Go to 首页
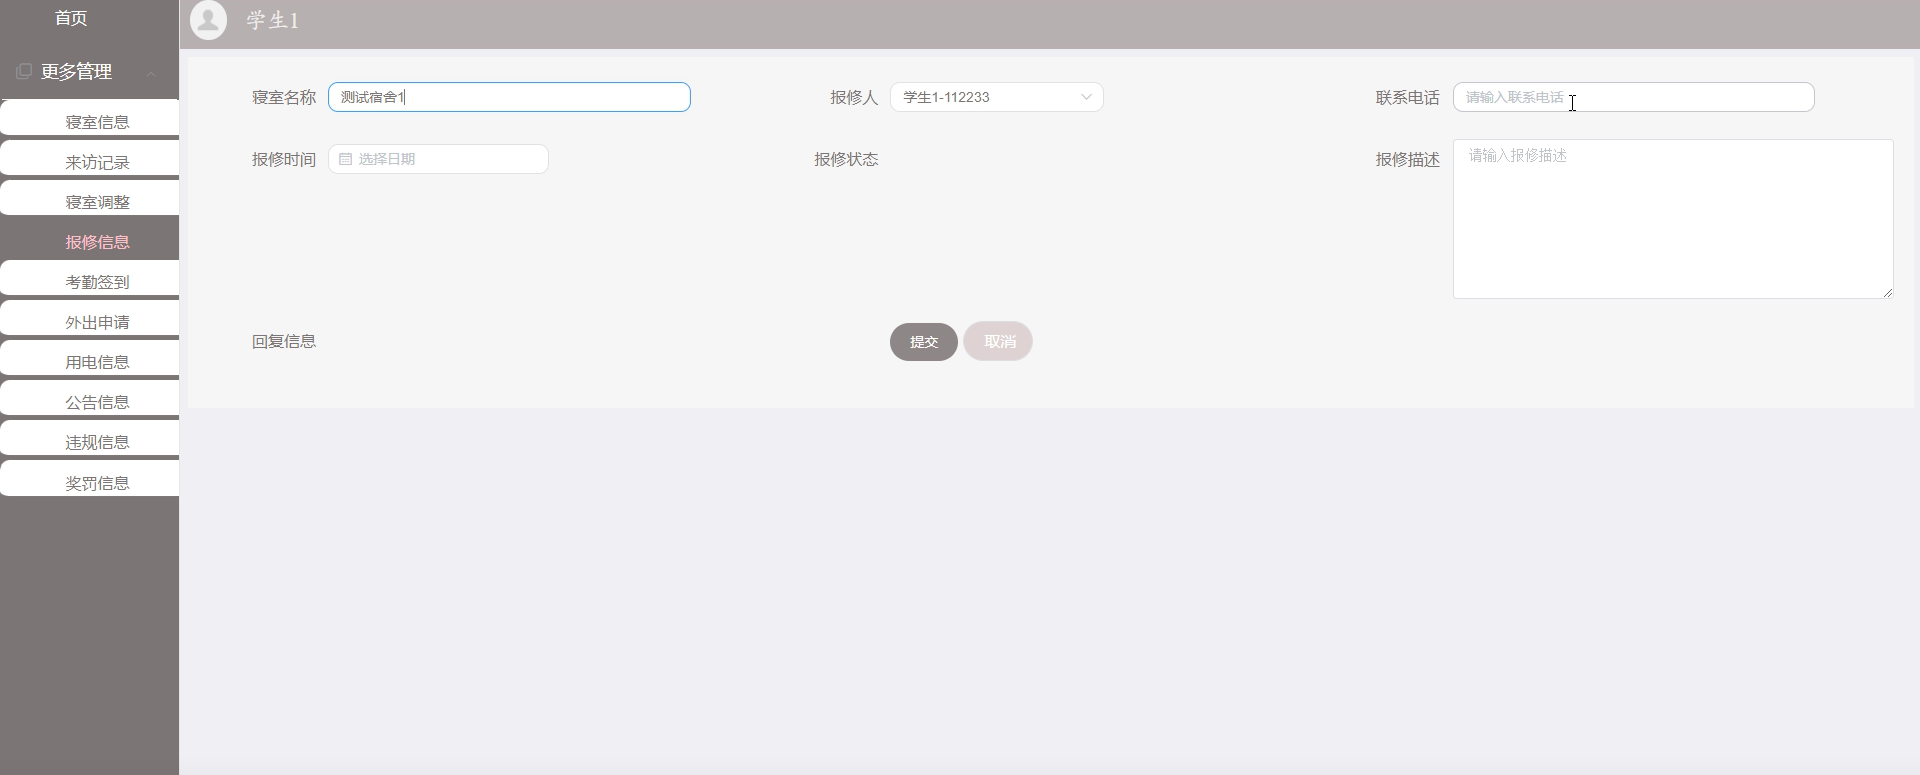Image resolution: width=1920 pixels, height=775 pixels. coord(71,18)
